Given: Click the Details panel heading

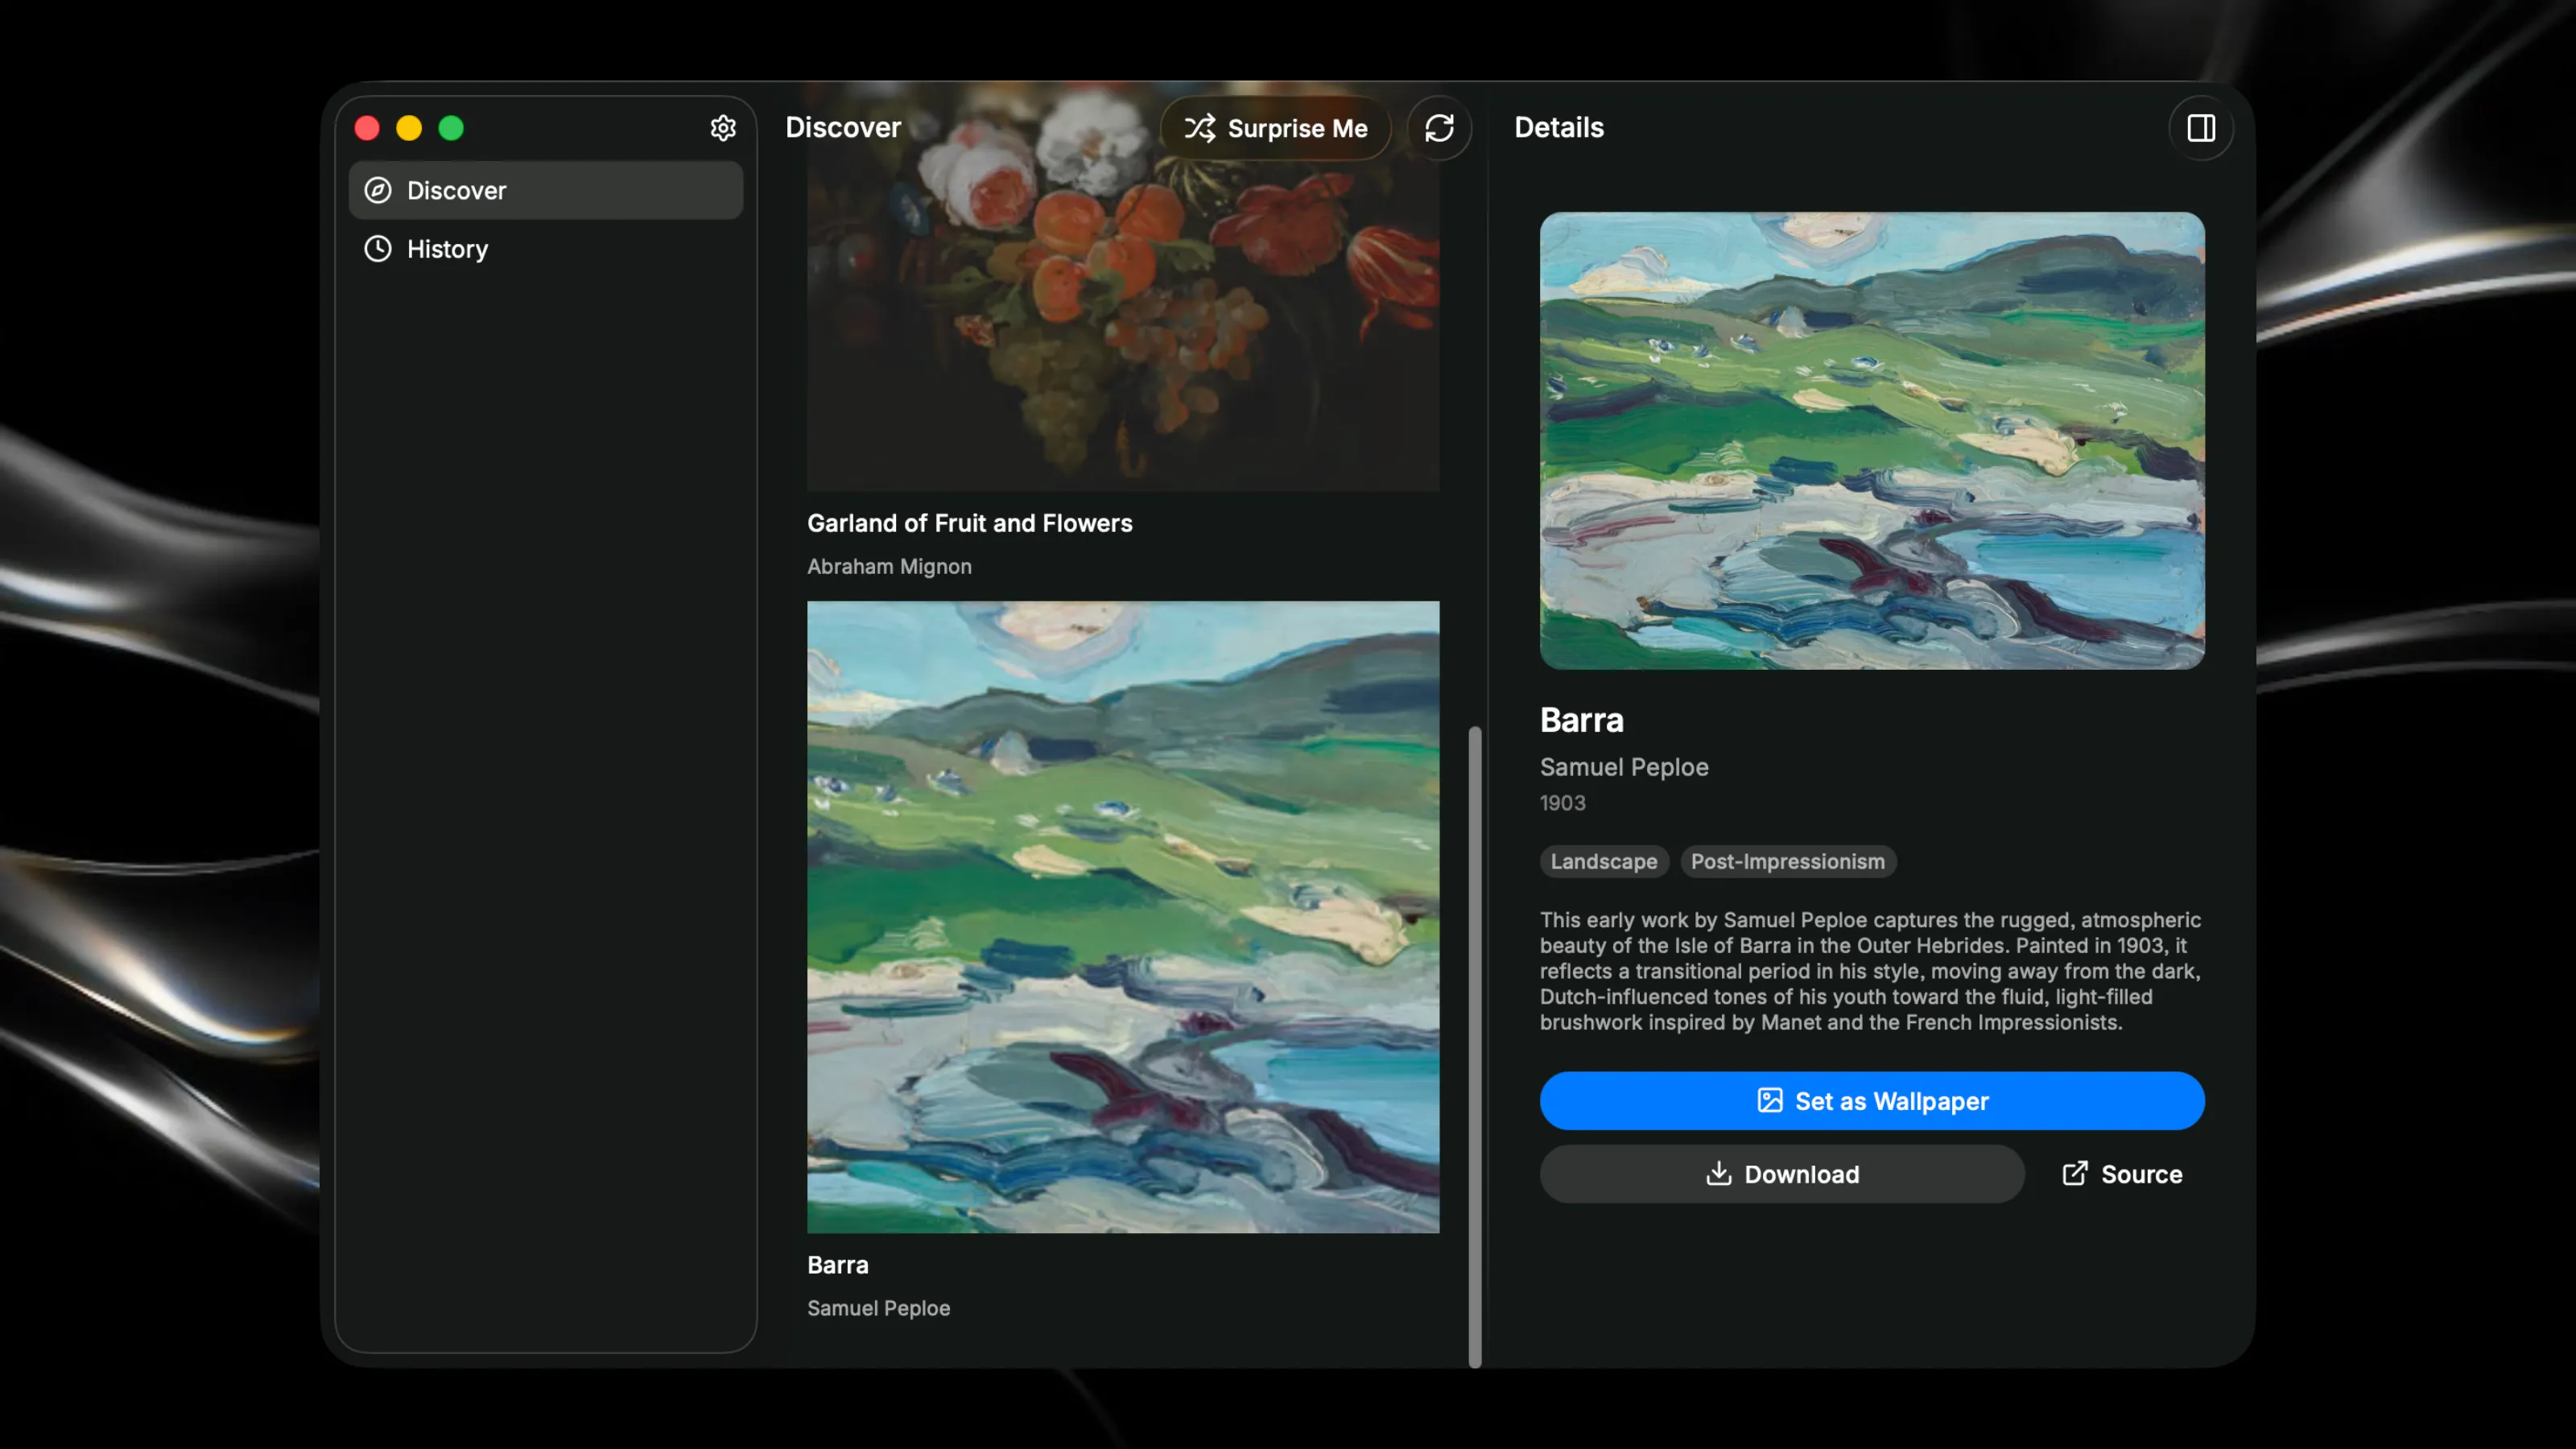Looking at the screenshot, I should [x=1558, y=128].
